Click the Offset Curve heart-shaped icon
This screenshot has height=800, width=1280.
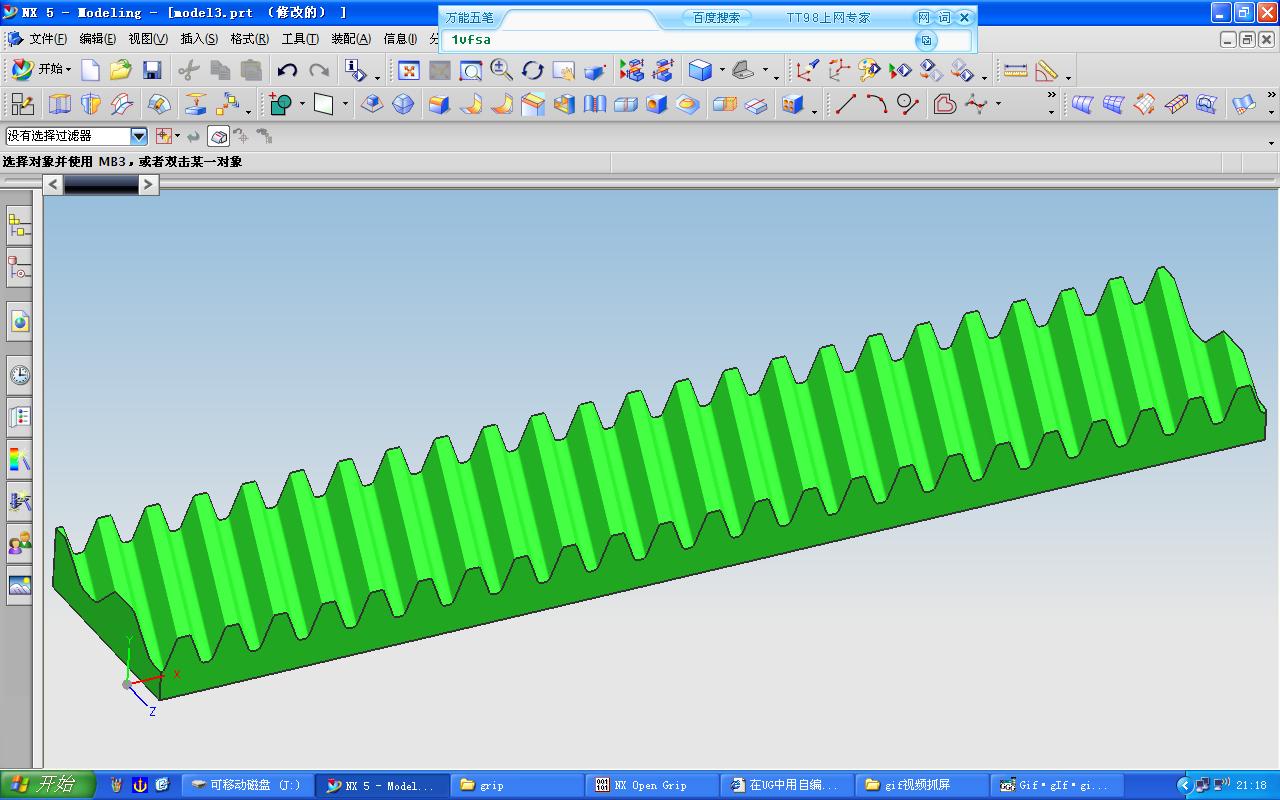(945, 104)
